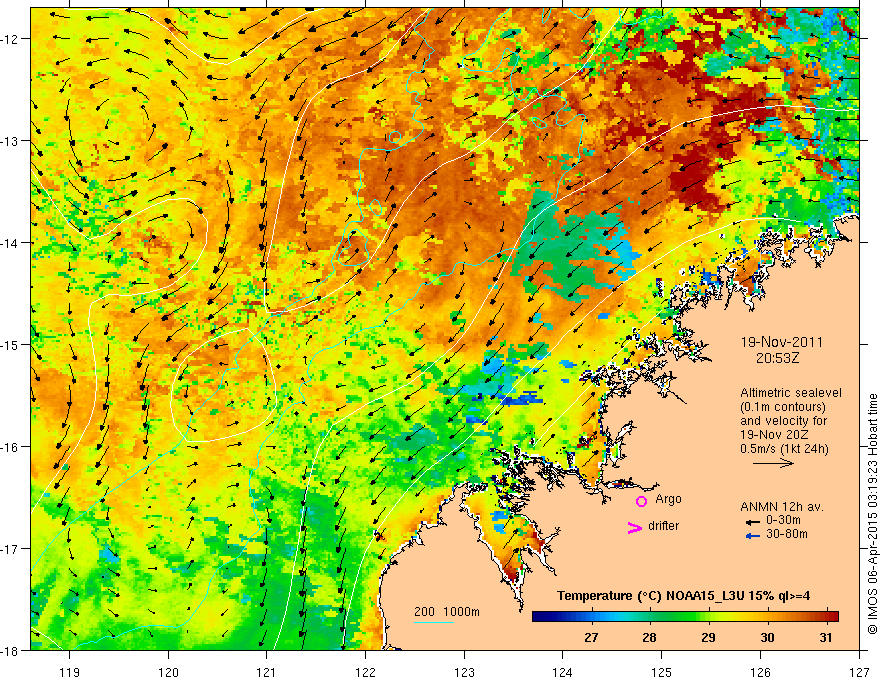
Task: Click the 'ANMN 12h av.' label
Action: point(782,507)
